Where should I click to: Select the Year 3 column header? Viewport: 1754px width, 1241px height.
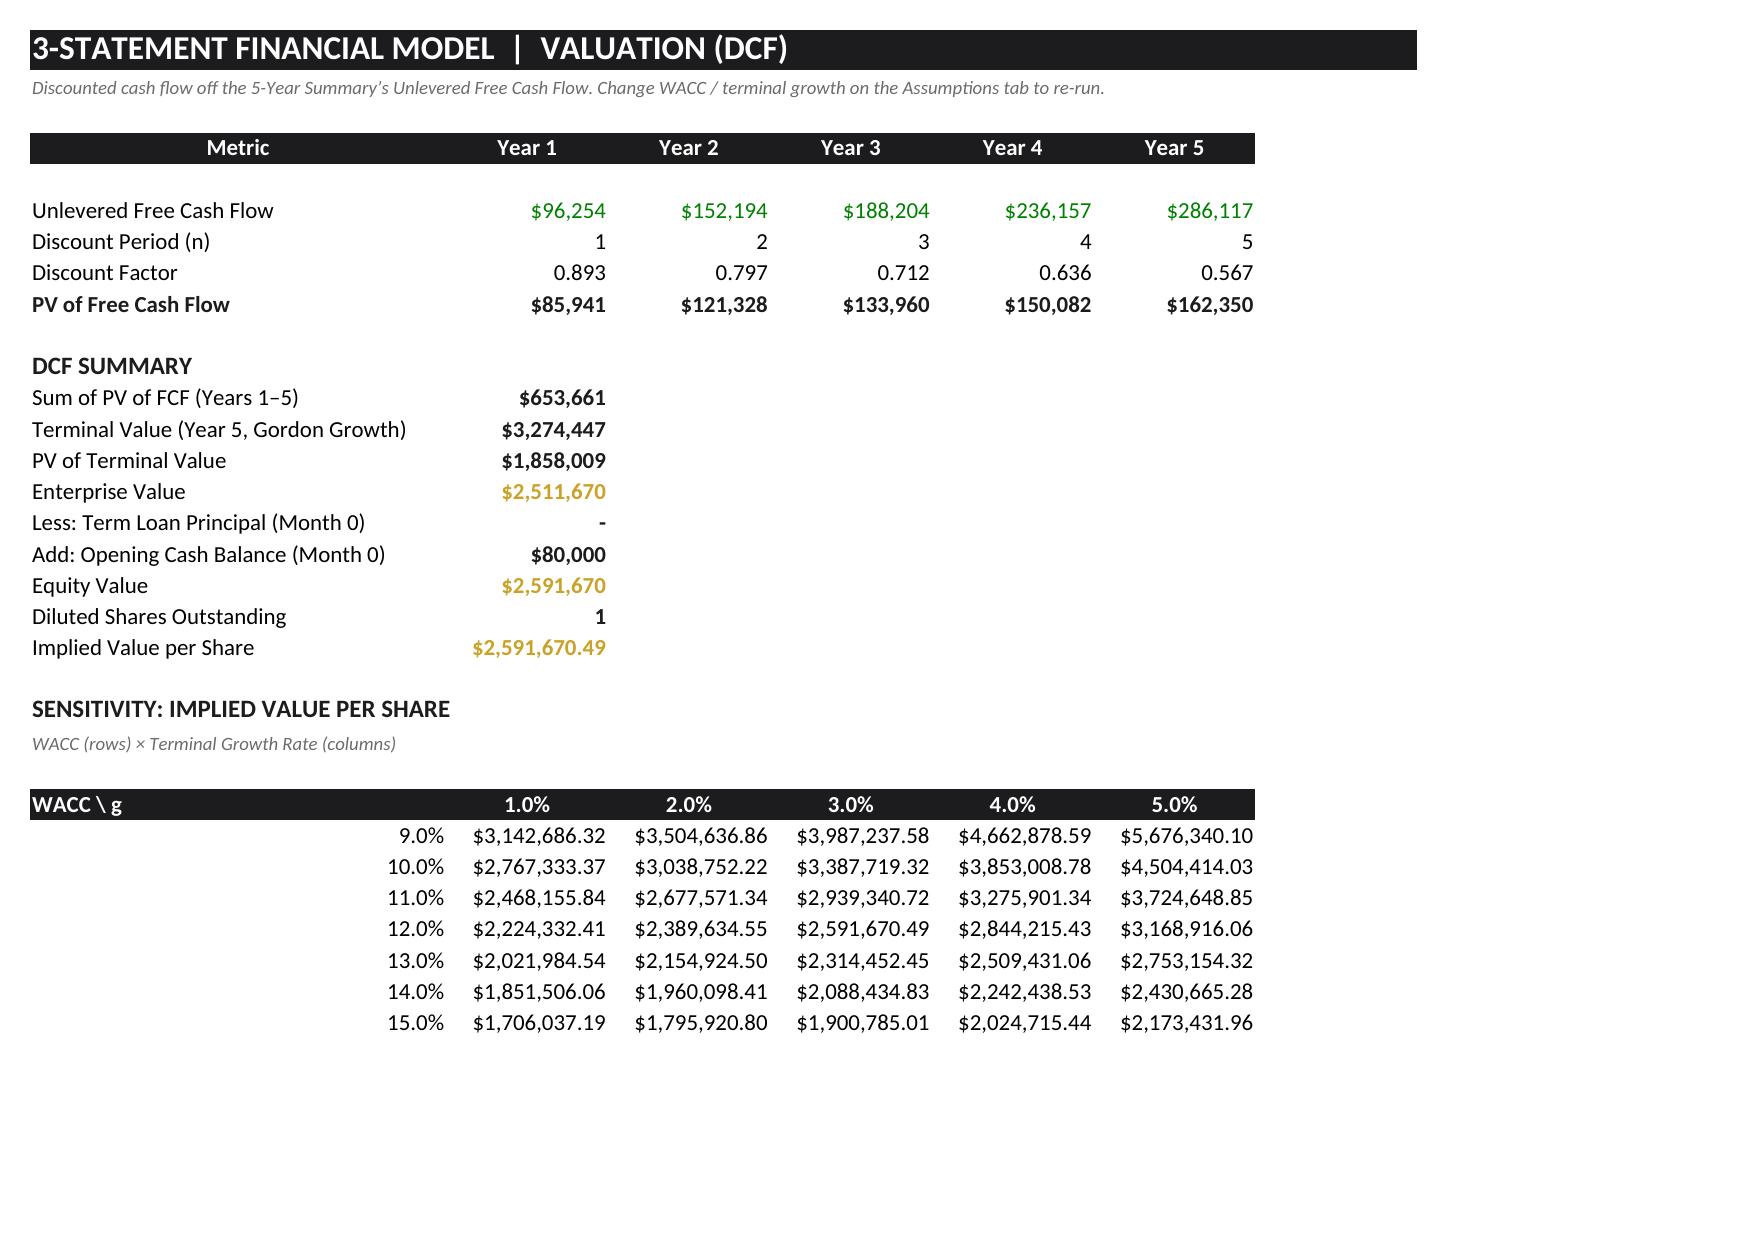pyautogui.click(x=850, y=148)
